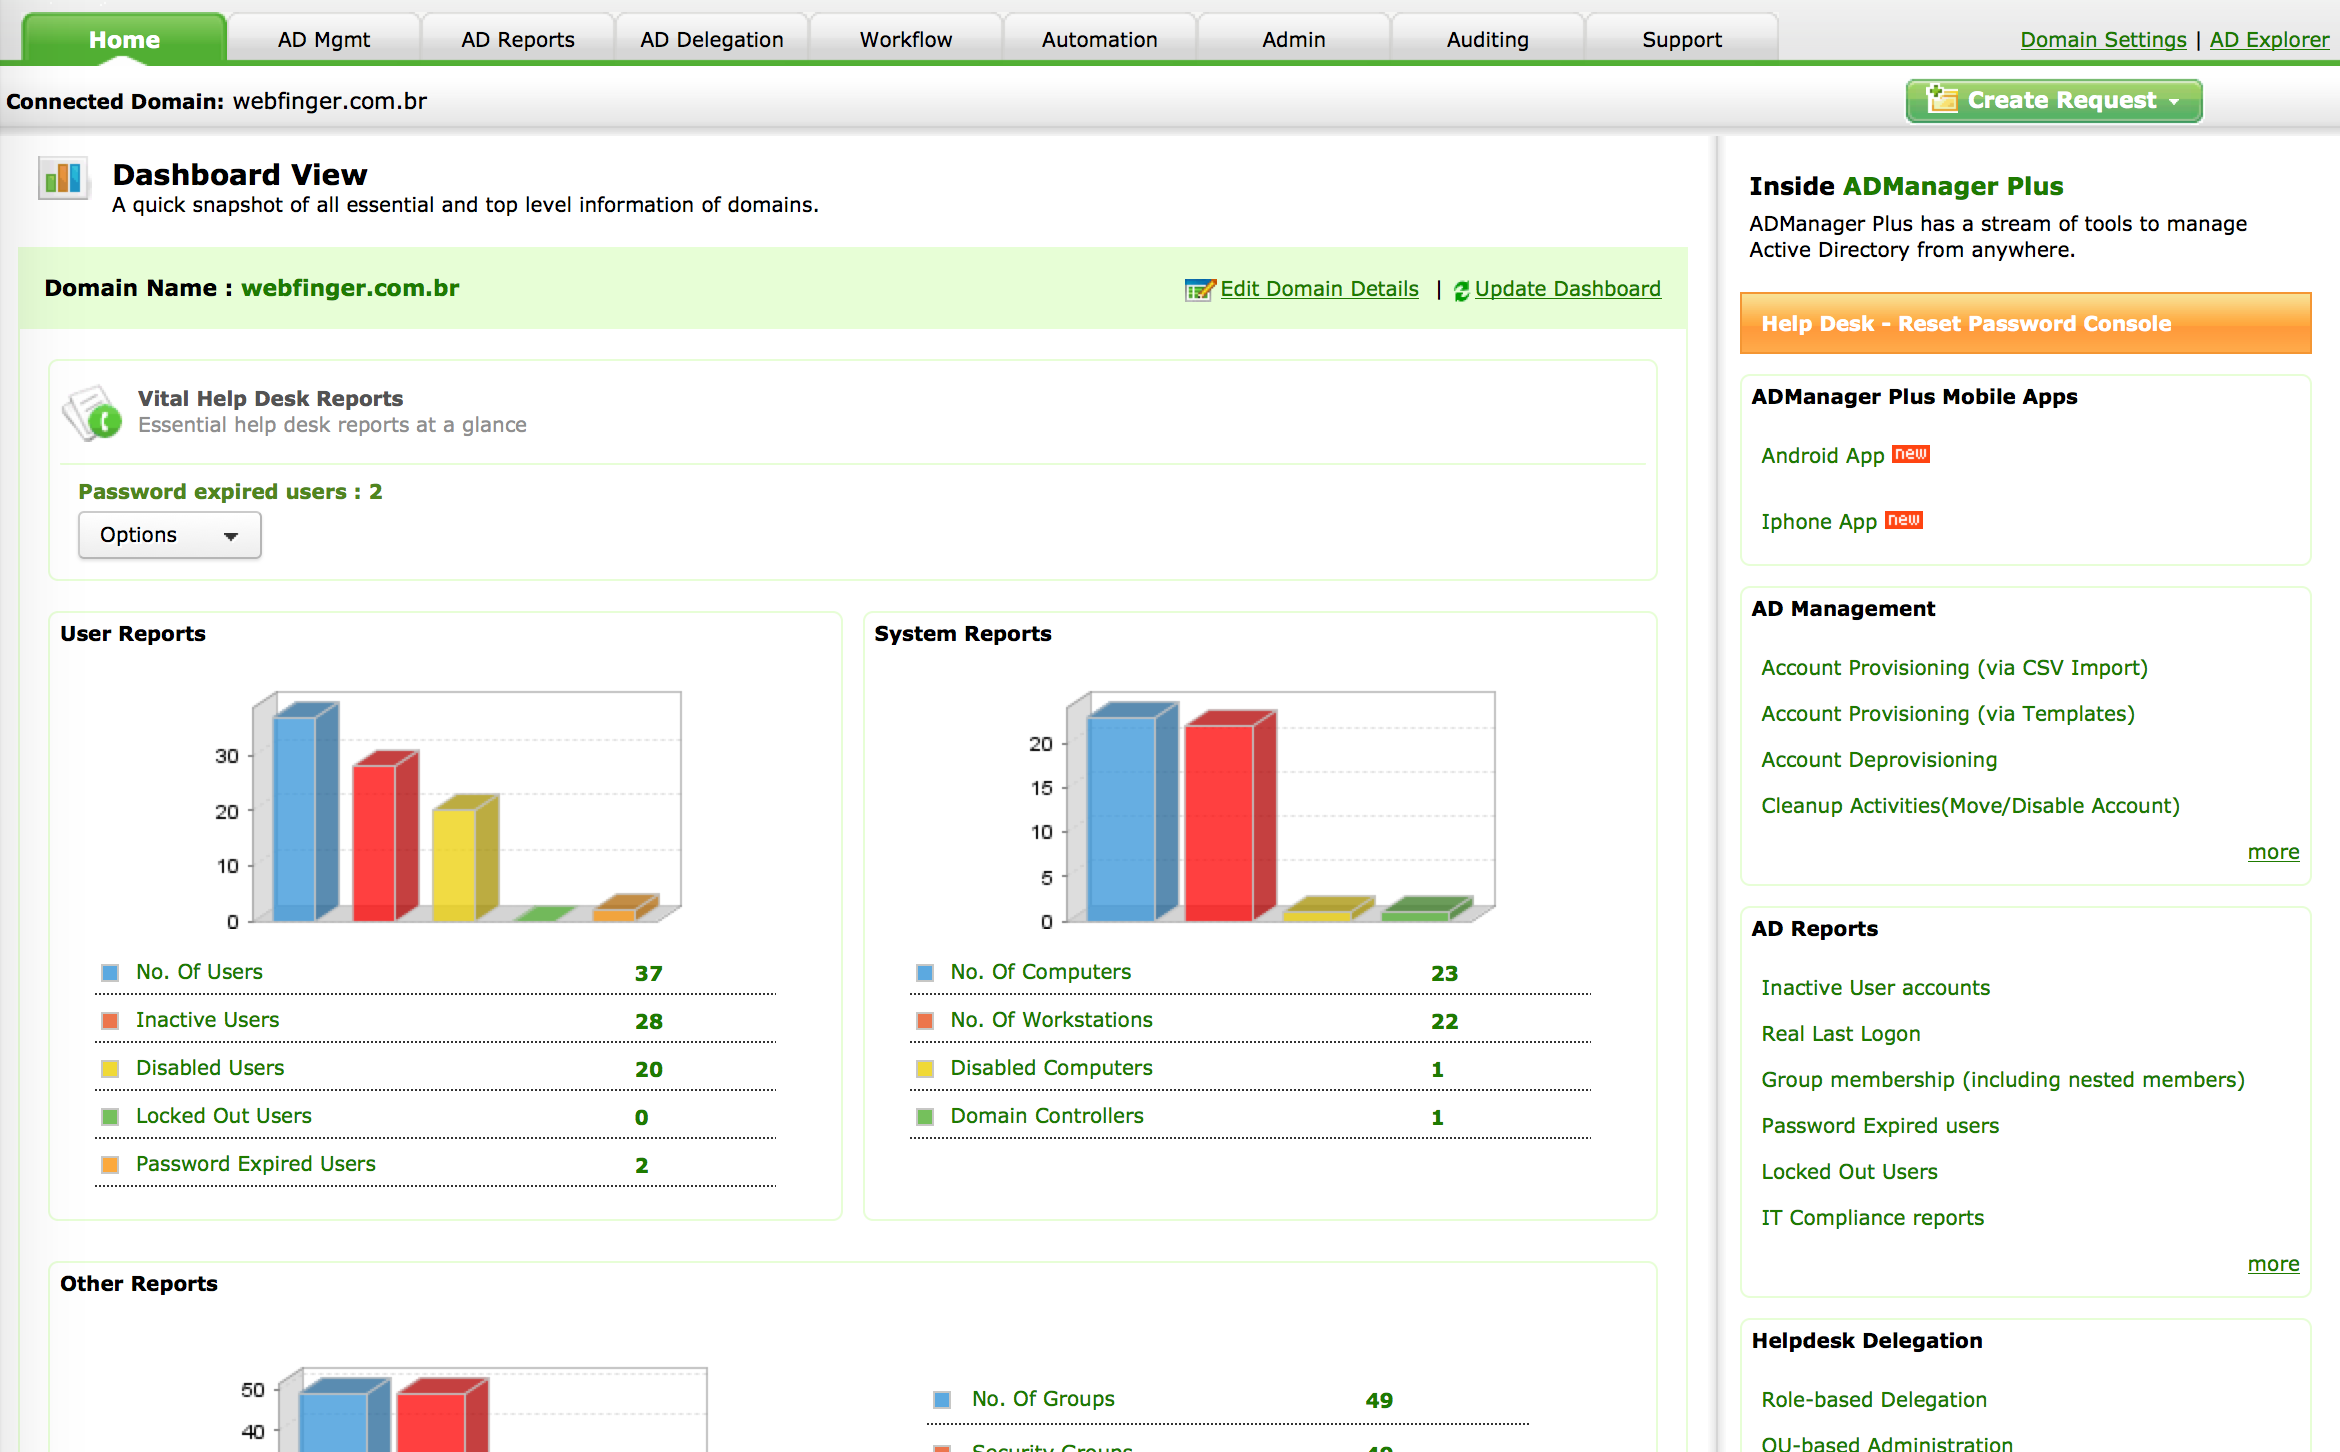Open the Locked Out Users report in User Reports
The image size is (2340, 1452).
pos(224,1116)
